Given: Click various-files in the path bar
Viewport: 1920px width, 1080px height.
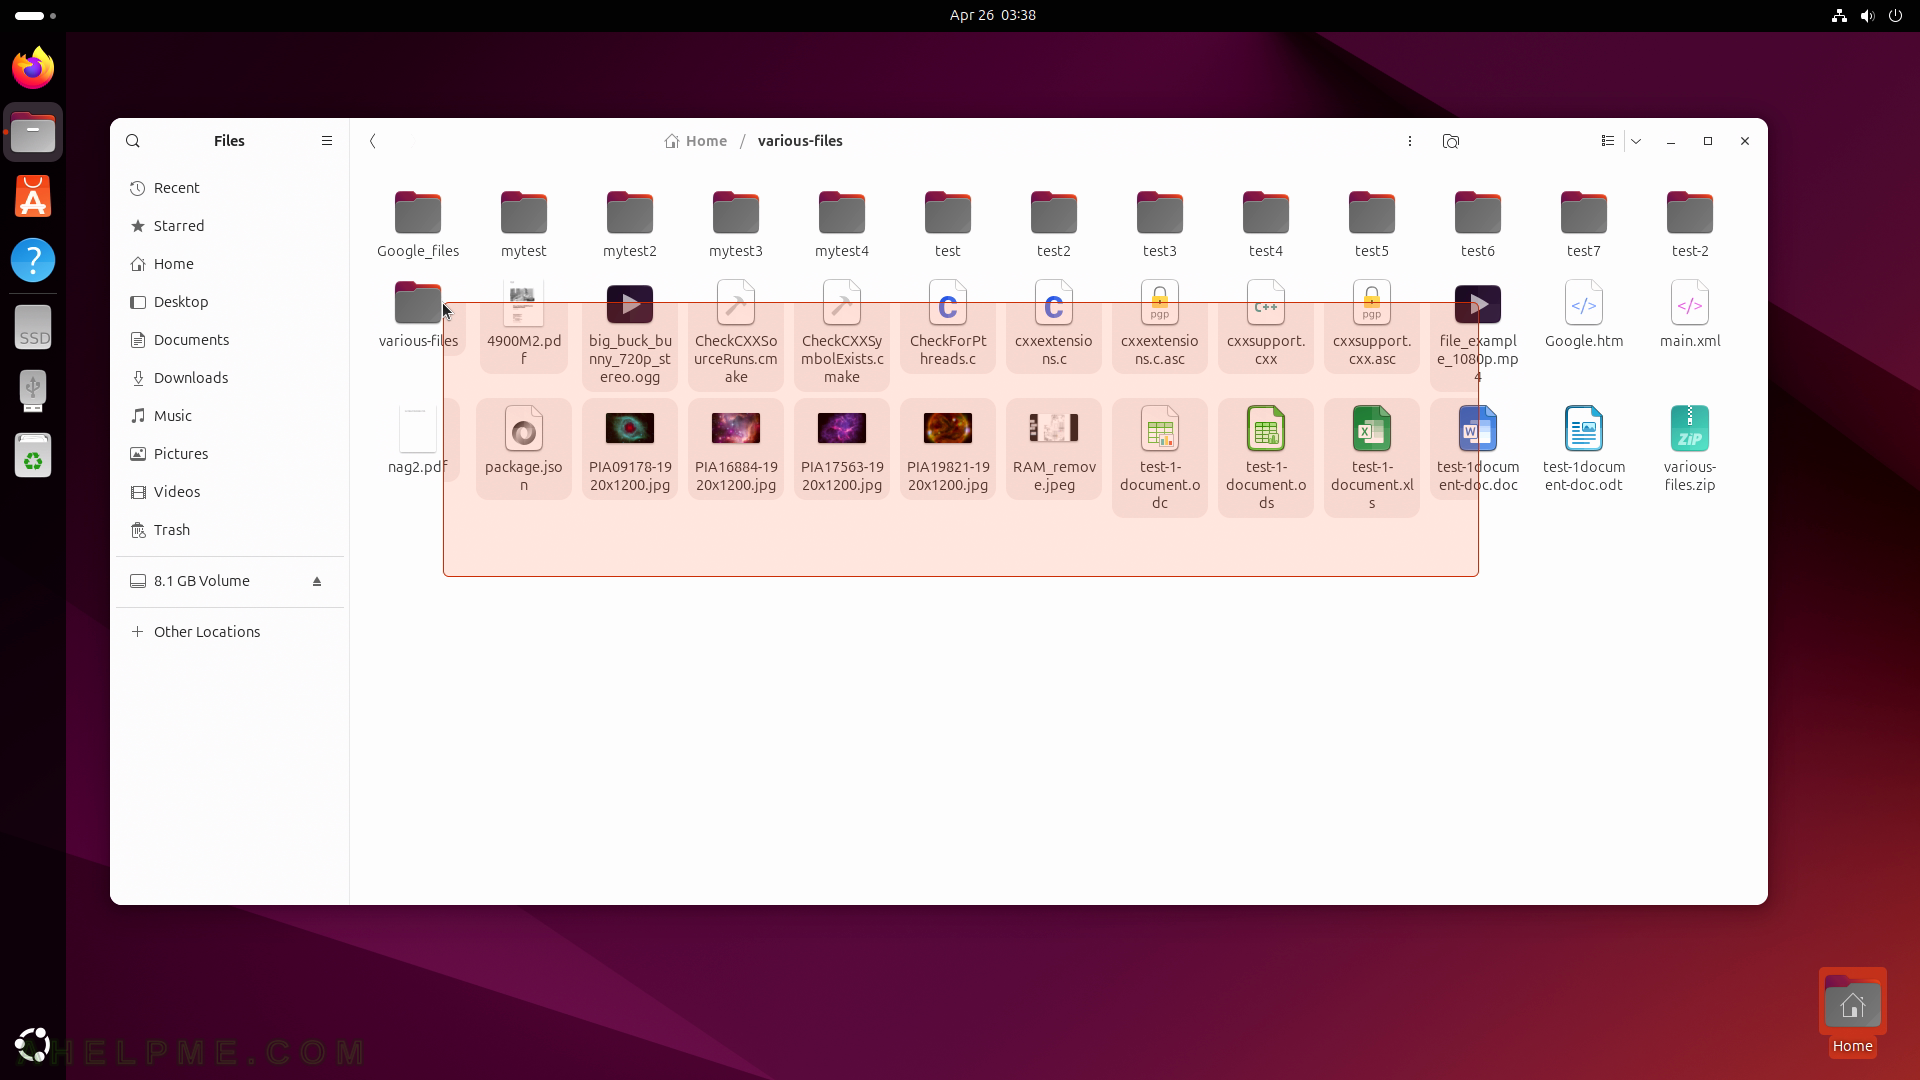Looking at the screenshot, I should point(800,141).
